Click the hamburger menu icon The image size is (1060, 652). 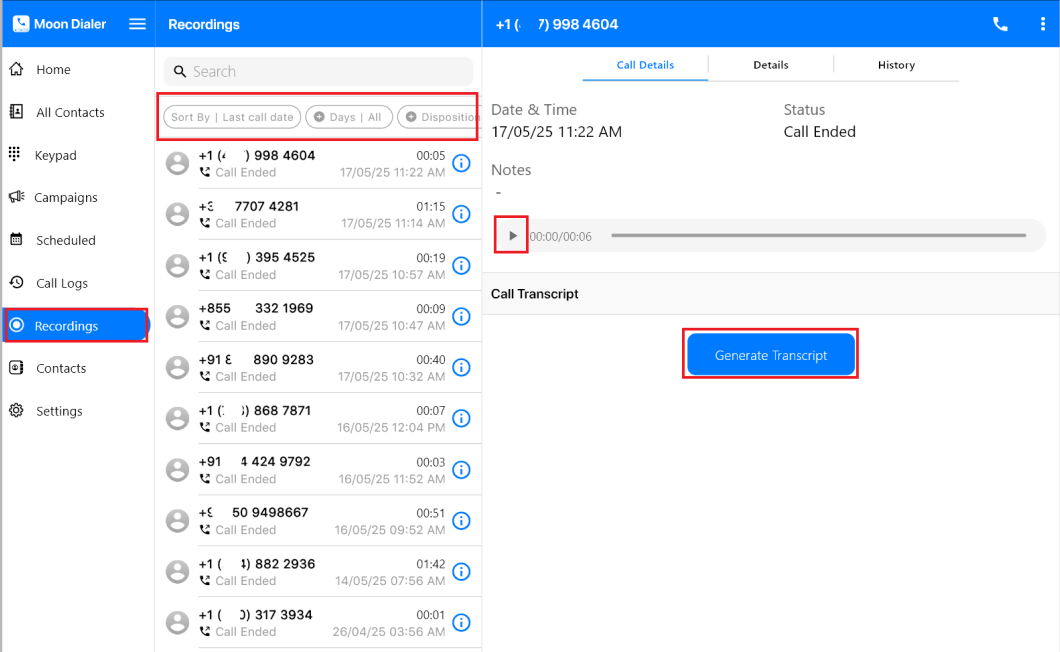coord(138,24)
